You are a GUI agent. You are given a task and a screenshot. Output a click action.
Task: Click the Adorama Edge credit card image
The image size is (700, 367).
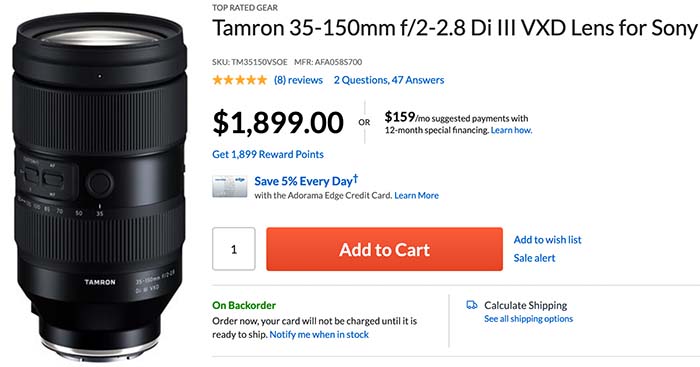tap(229, 186)
